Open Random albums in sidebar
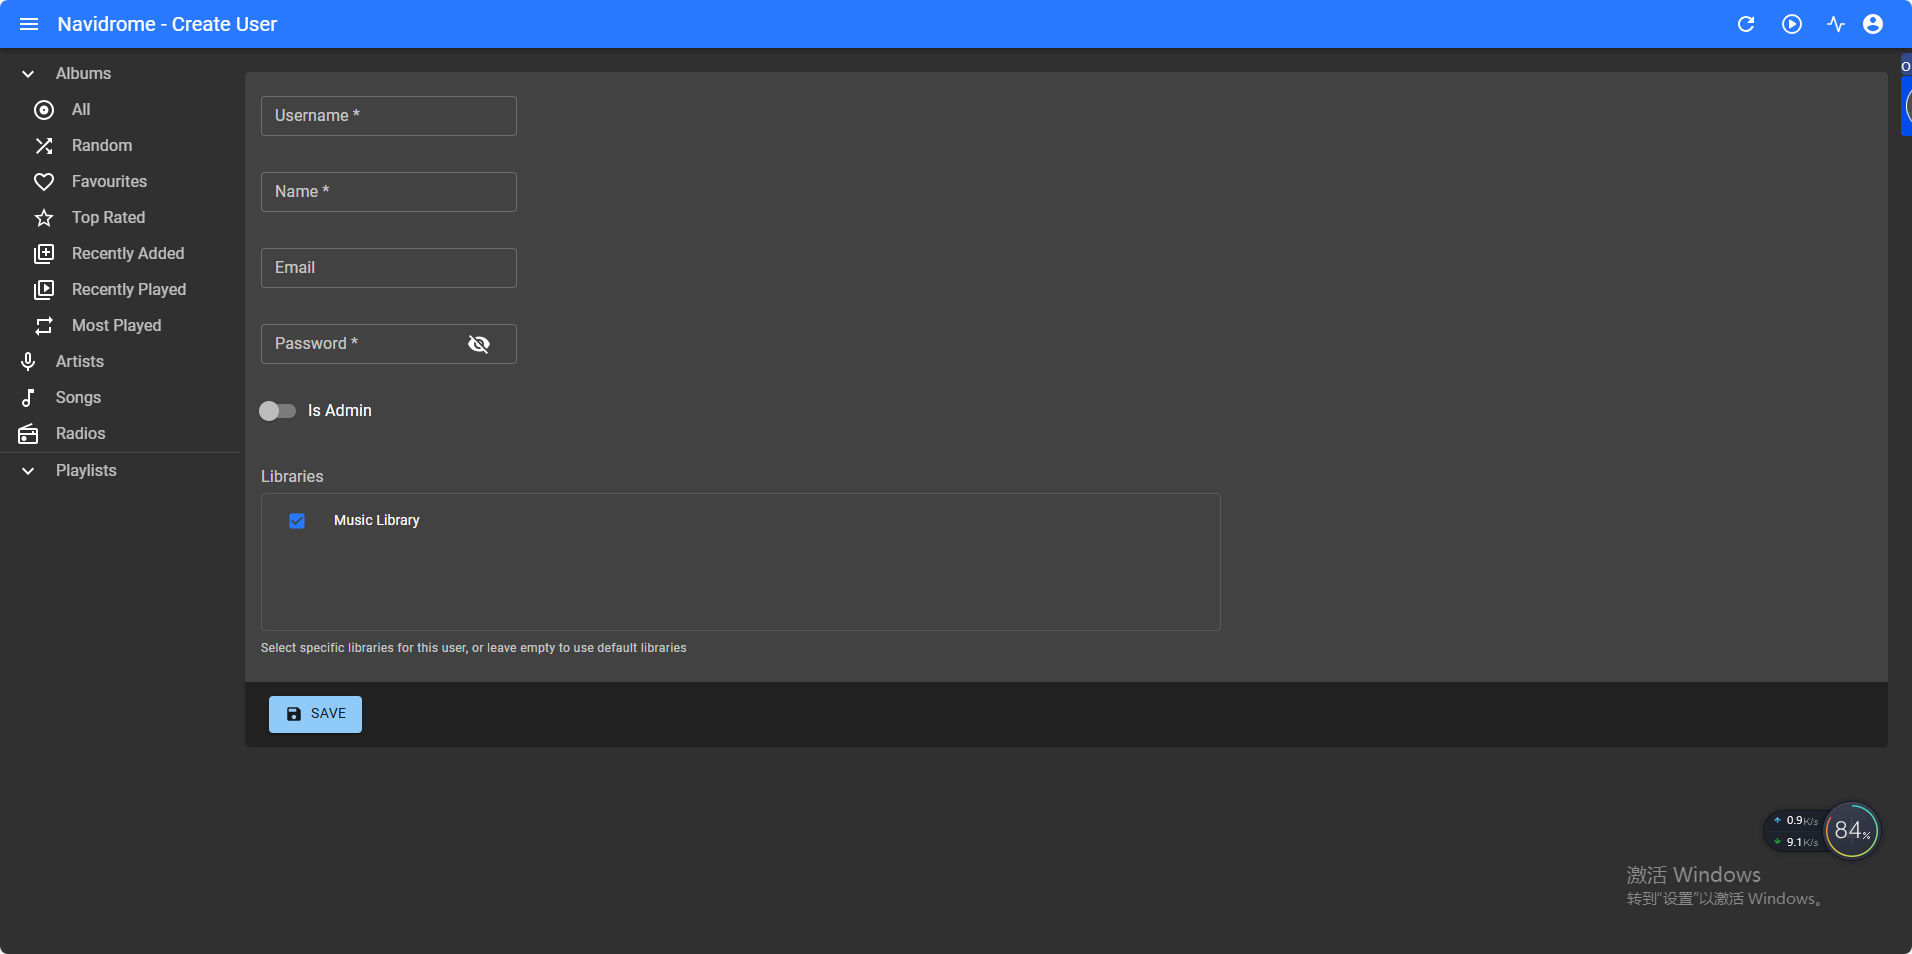 coord(120,146)
